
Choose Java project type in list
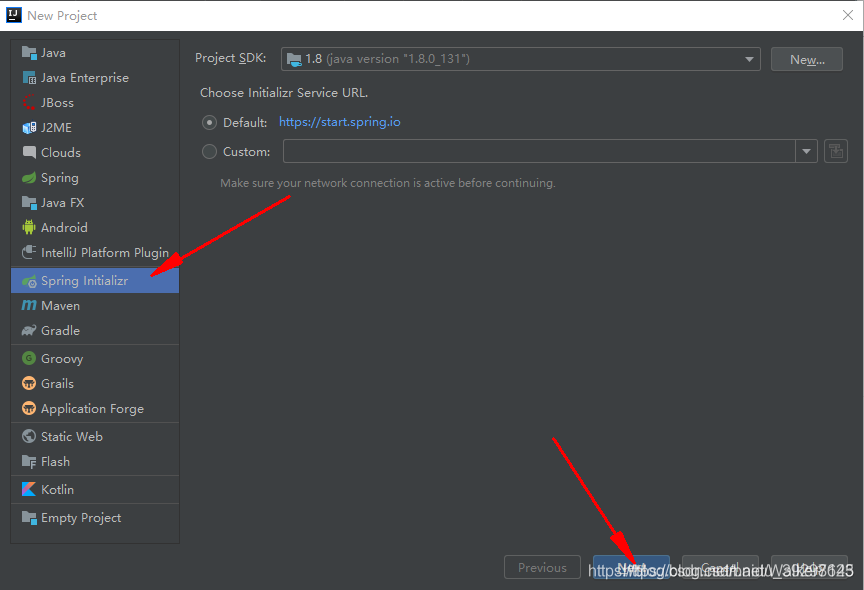pyautogui.click(x=95, y=53)
